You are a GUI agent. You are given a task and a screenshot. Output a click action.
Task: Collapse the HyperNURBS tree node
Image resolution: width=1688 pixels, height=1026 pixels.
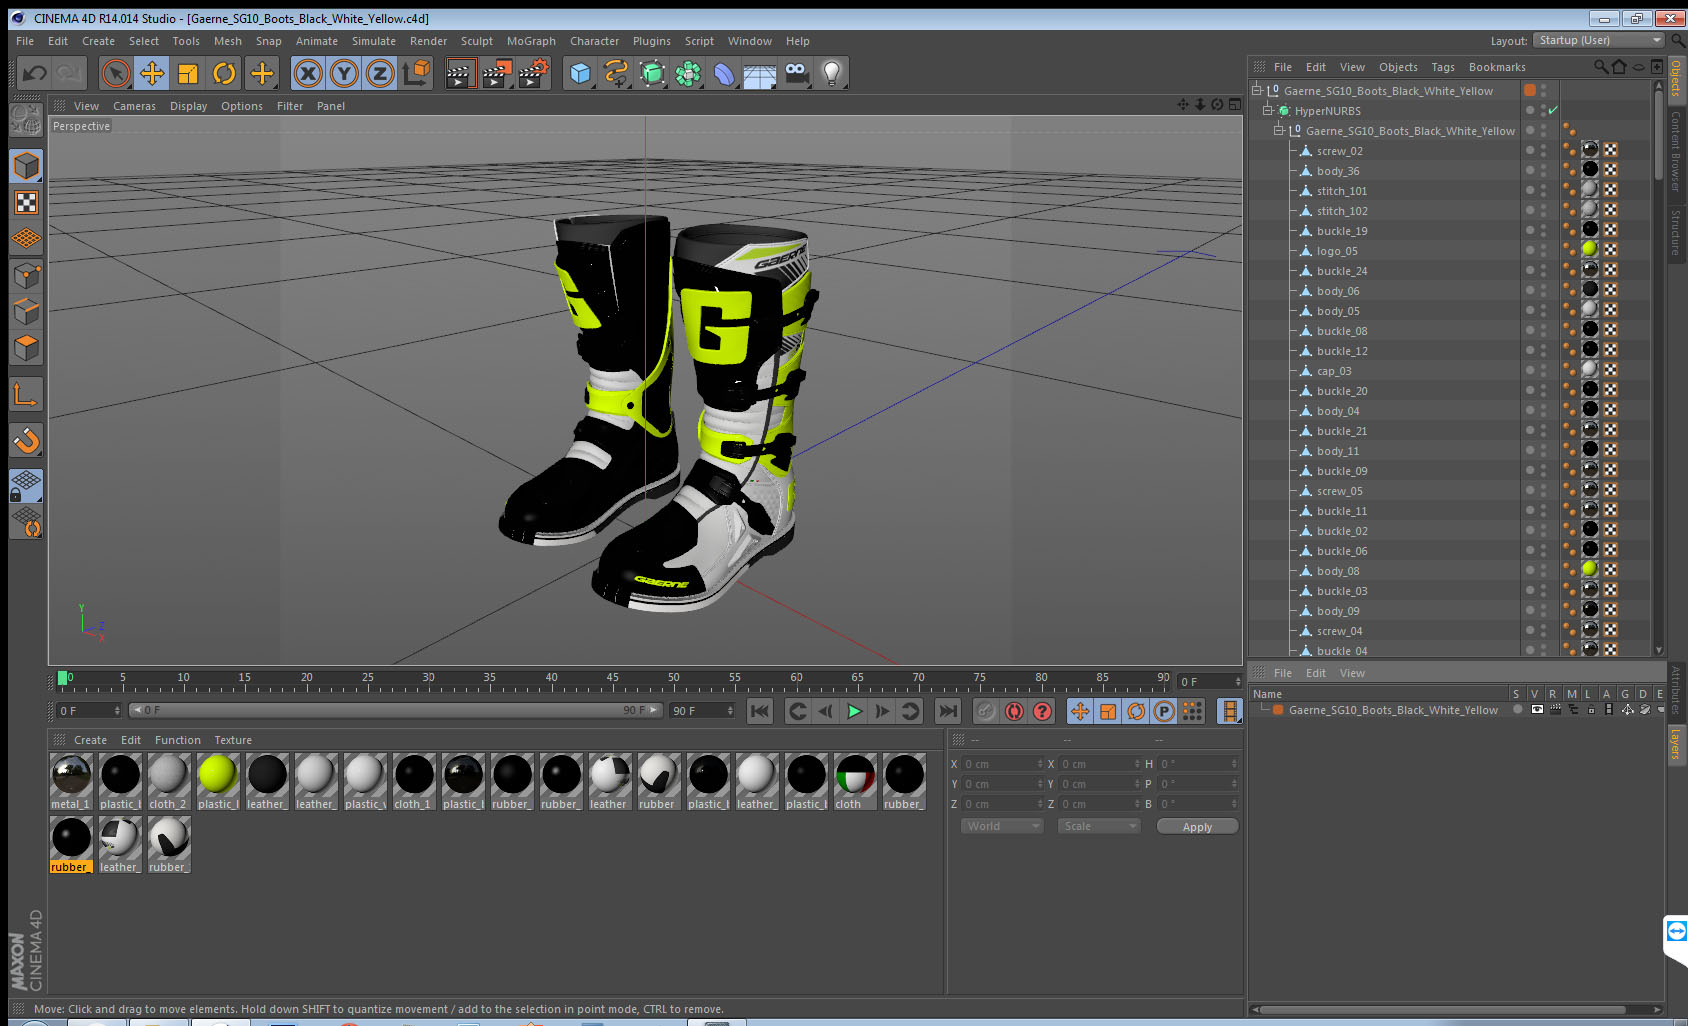pyautogui.click(x=1268, y=111)
